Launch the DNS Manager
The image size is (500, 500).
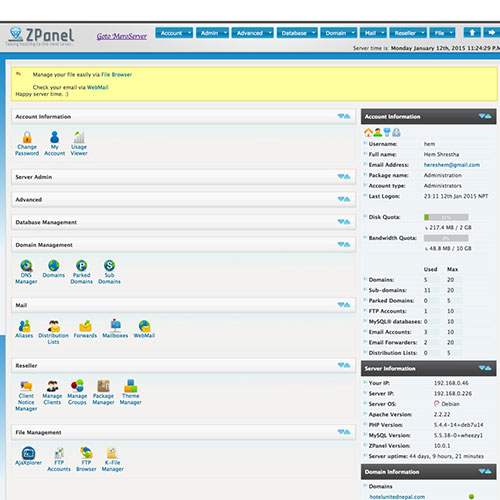[26, 272]
